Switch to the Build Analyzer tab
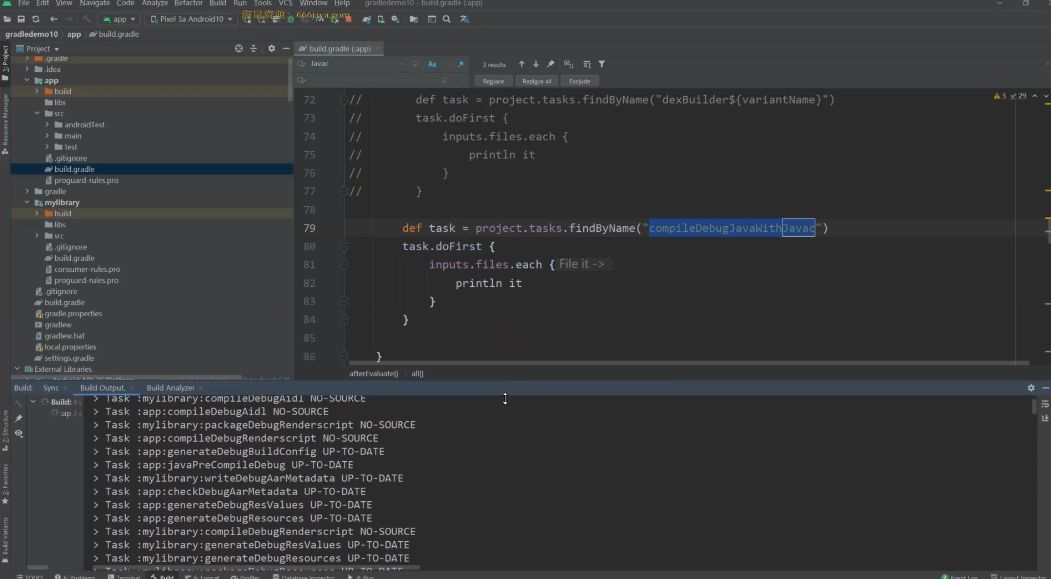Screen dimensions: 1051x579 pyautogui.click(x=170, y=388)
